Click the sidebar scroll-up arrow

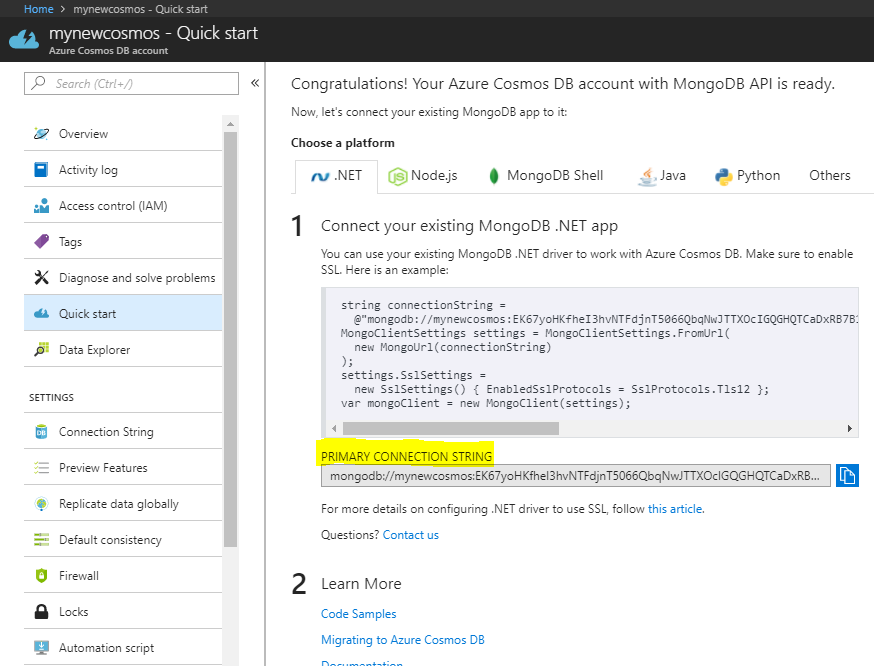pos(230,124)
